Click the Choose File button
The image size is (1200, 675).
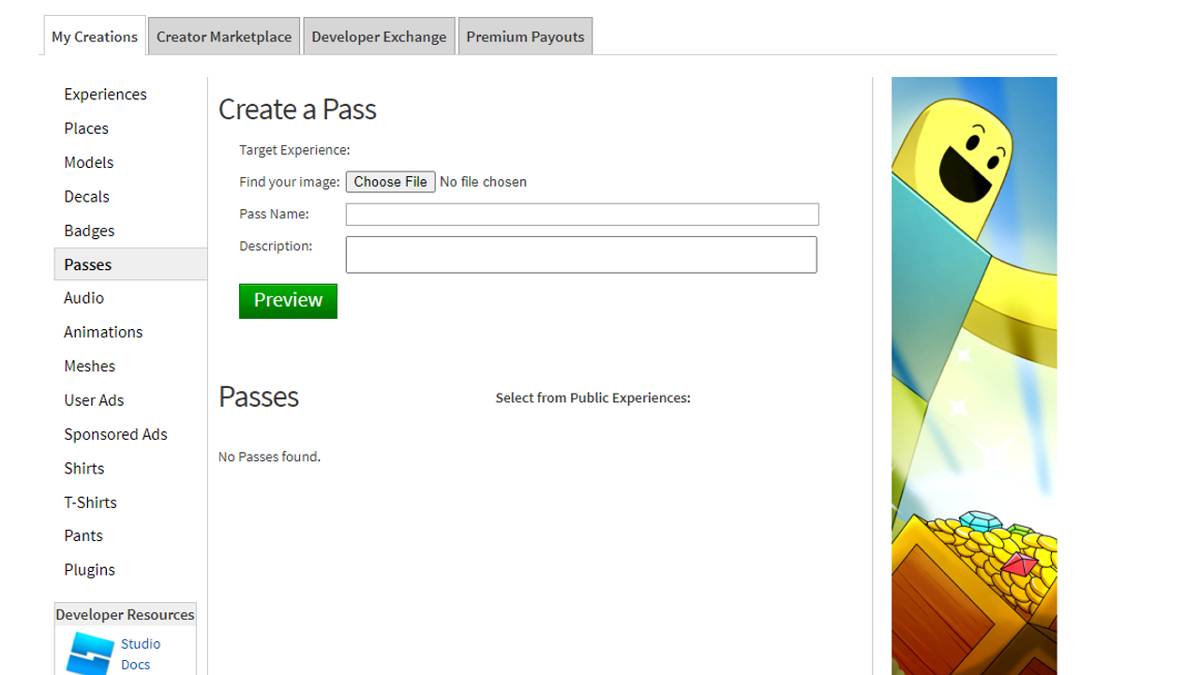[390, 181]
